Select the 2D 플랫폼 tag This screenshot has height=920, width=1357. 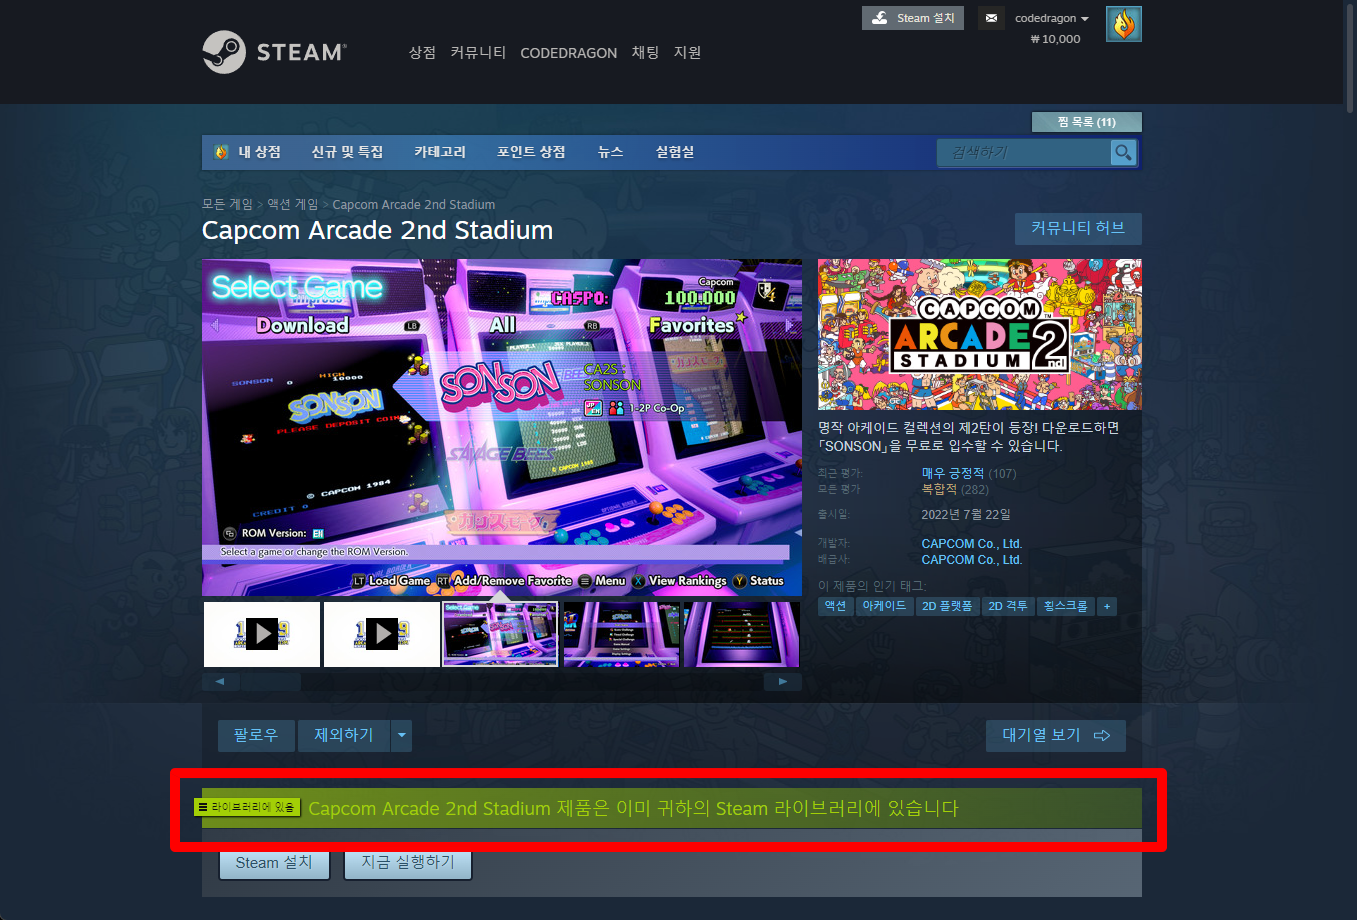click(947, 606)
